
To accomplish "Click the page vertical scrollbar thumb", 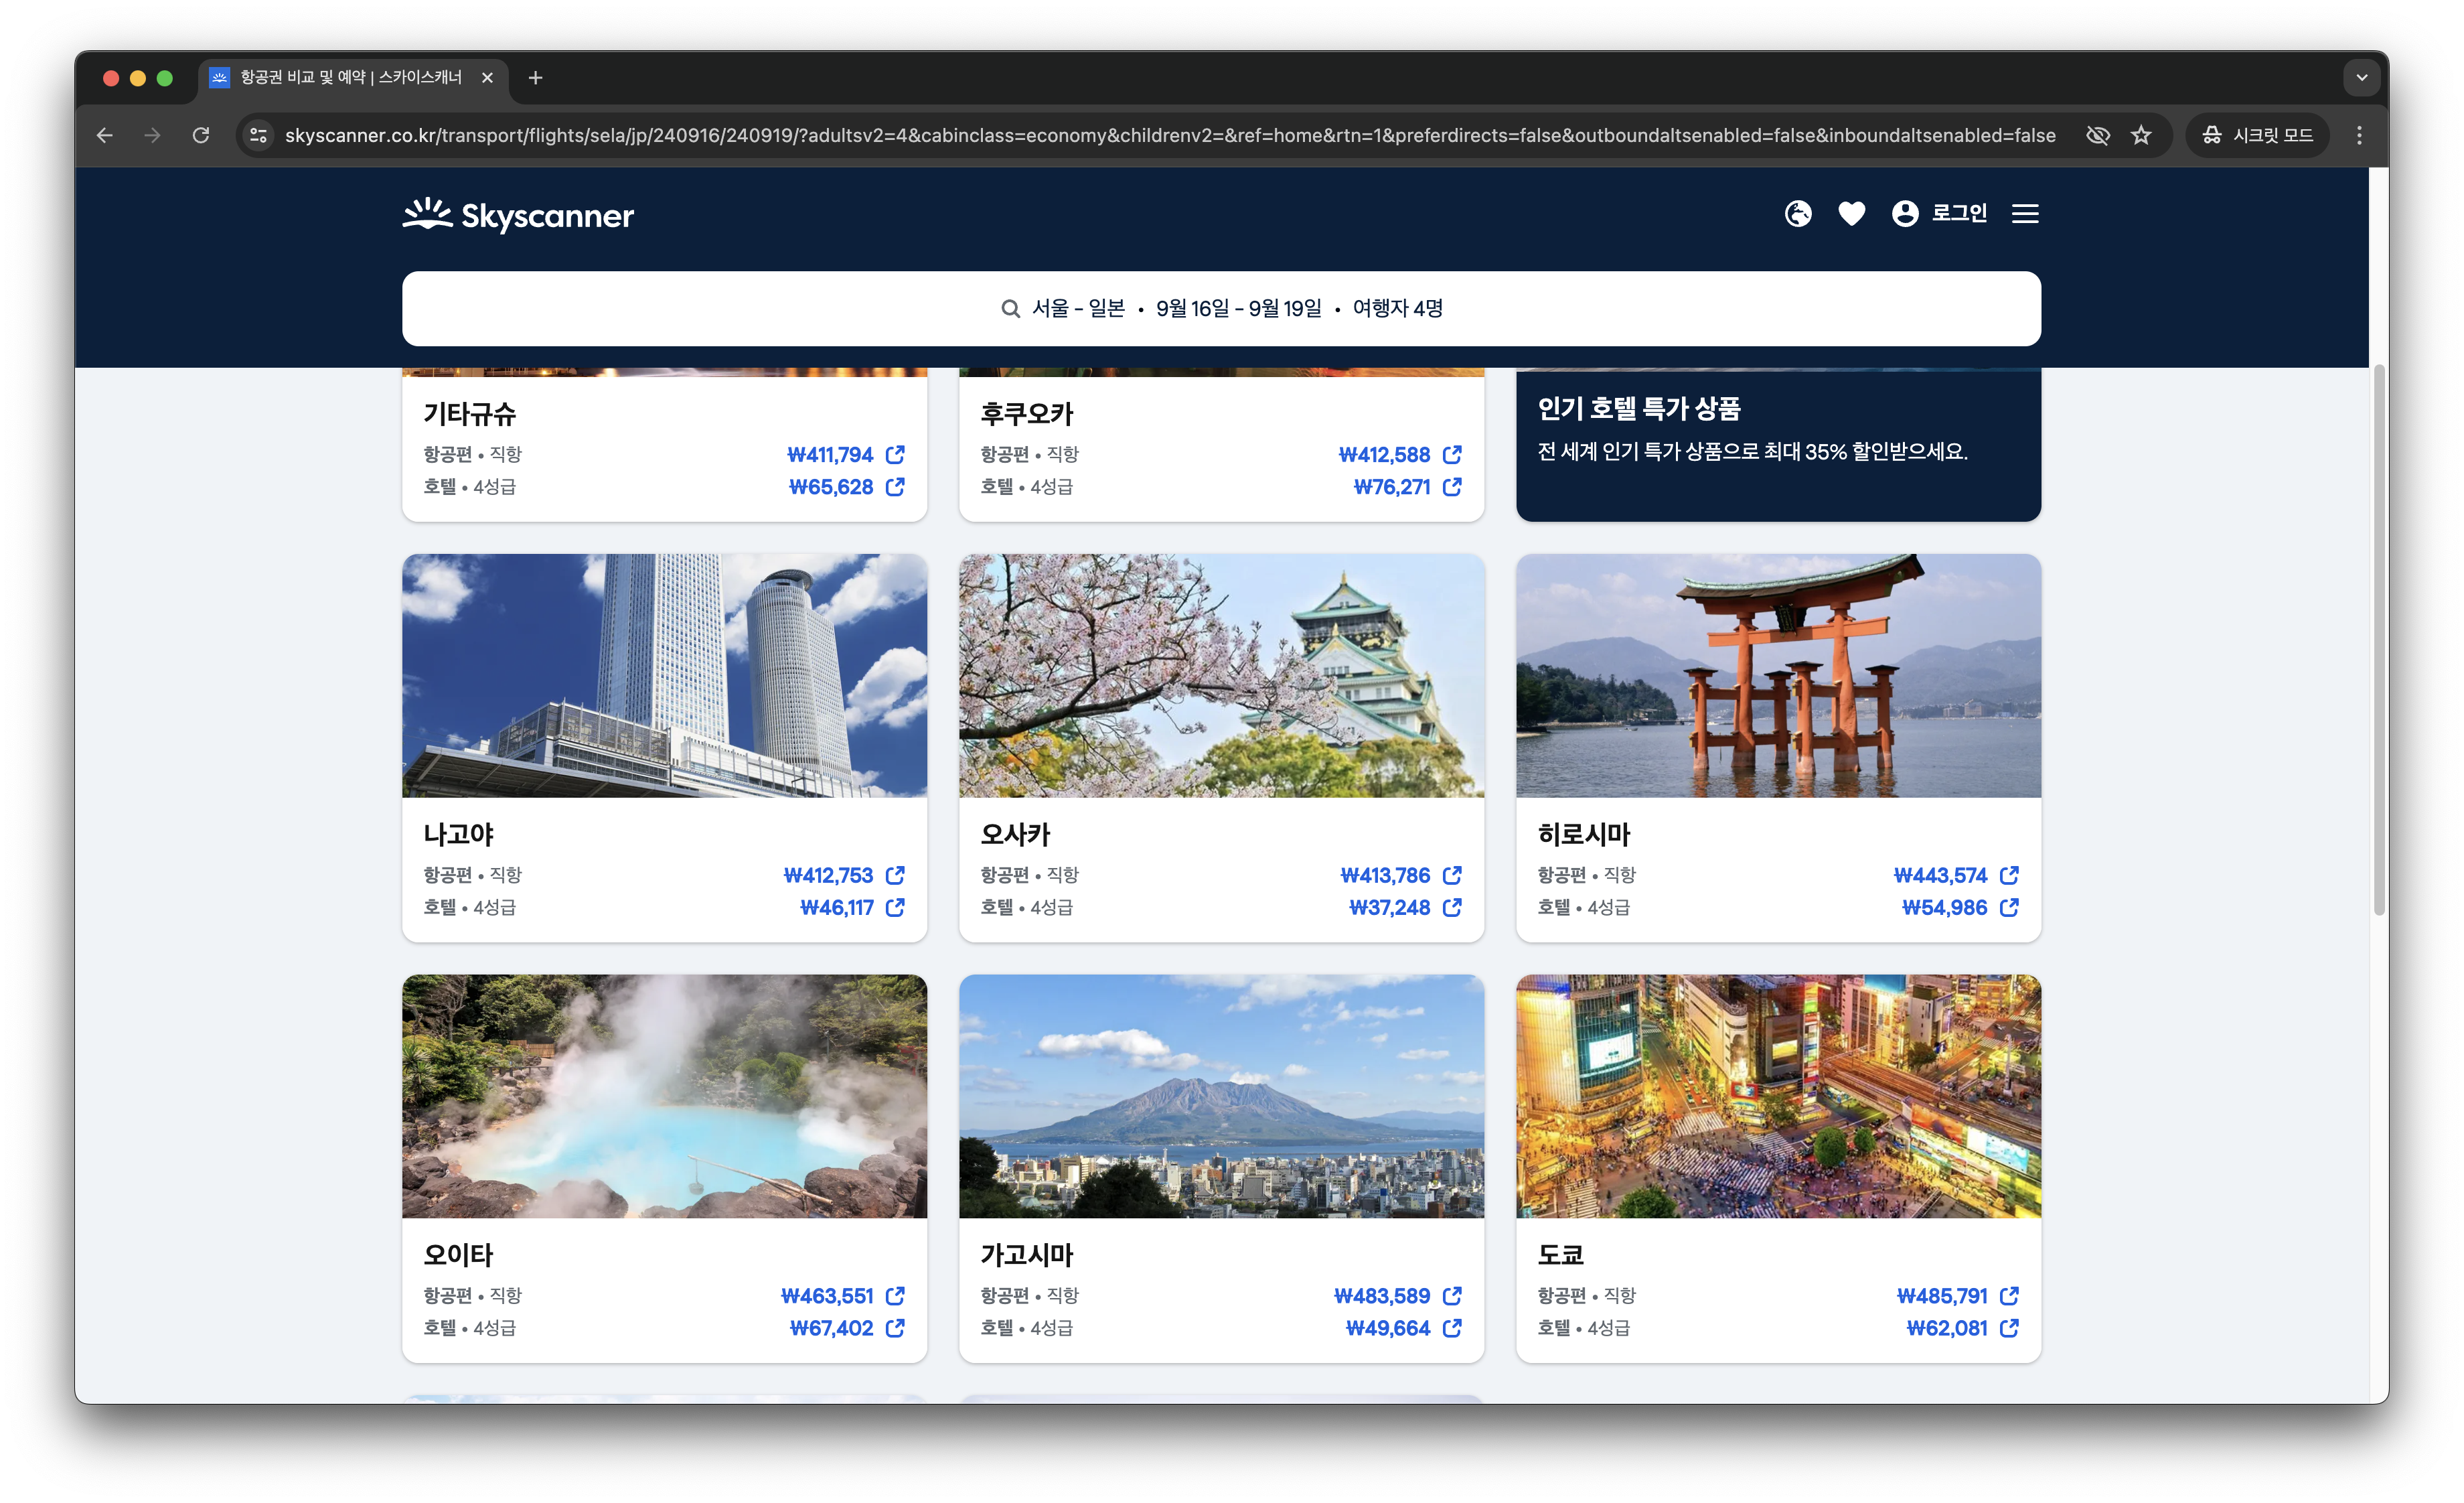I will [2378, 640].
